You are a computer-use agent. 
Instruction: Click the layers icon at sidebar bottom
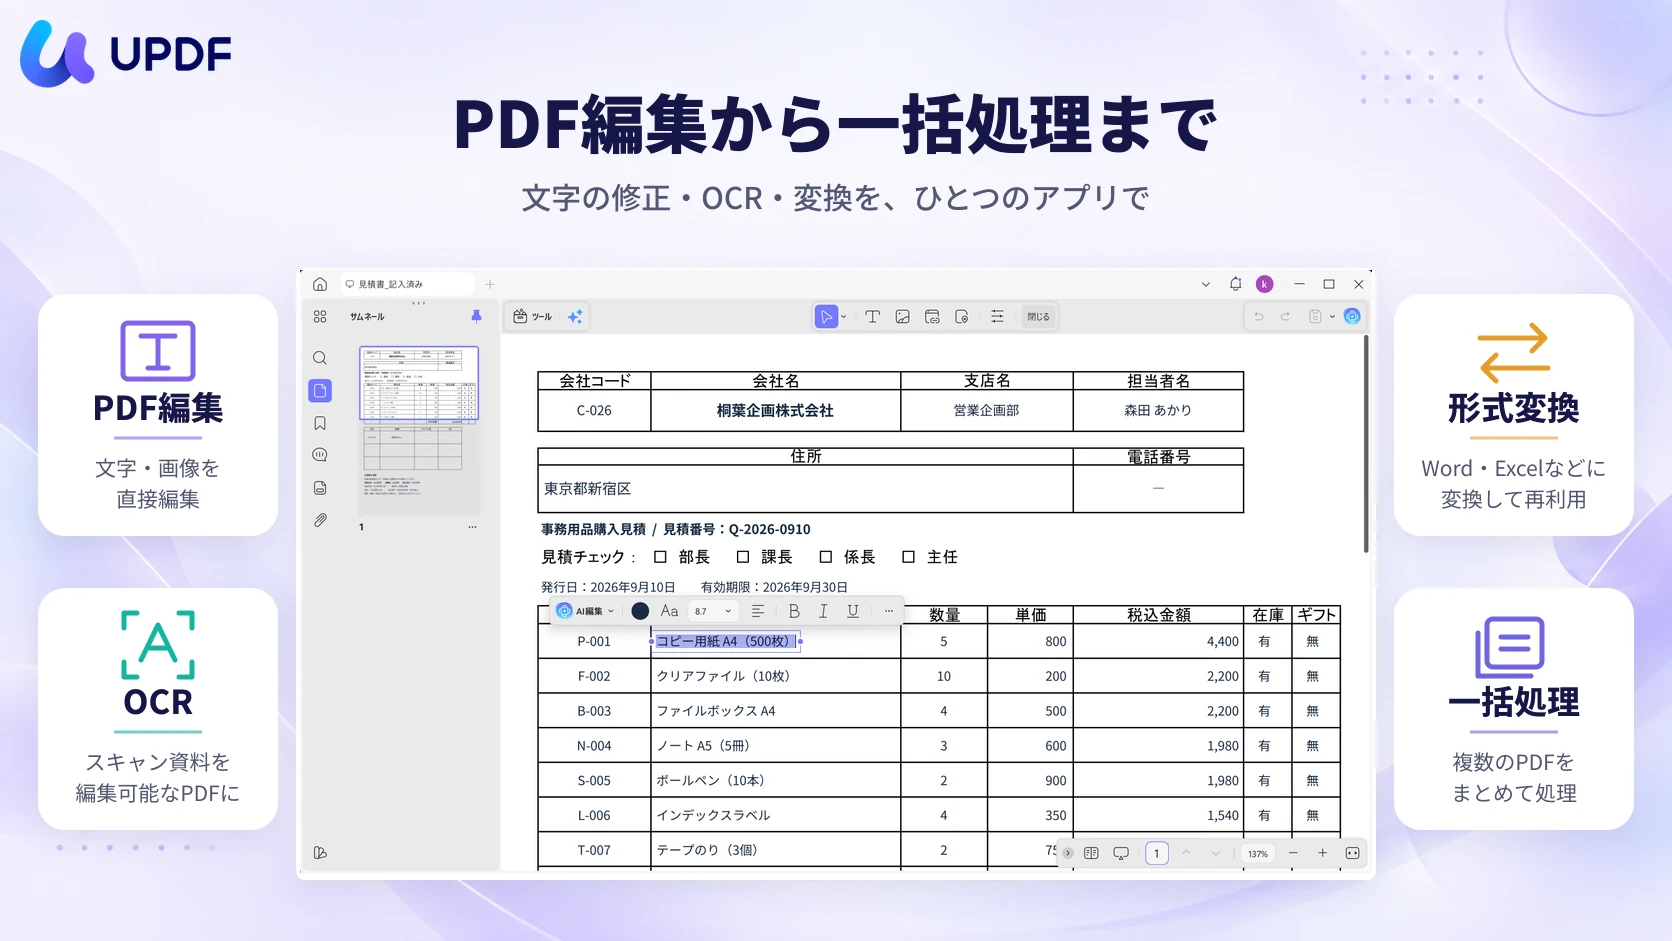(320, 853)
